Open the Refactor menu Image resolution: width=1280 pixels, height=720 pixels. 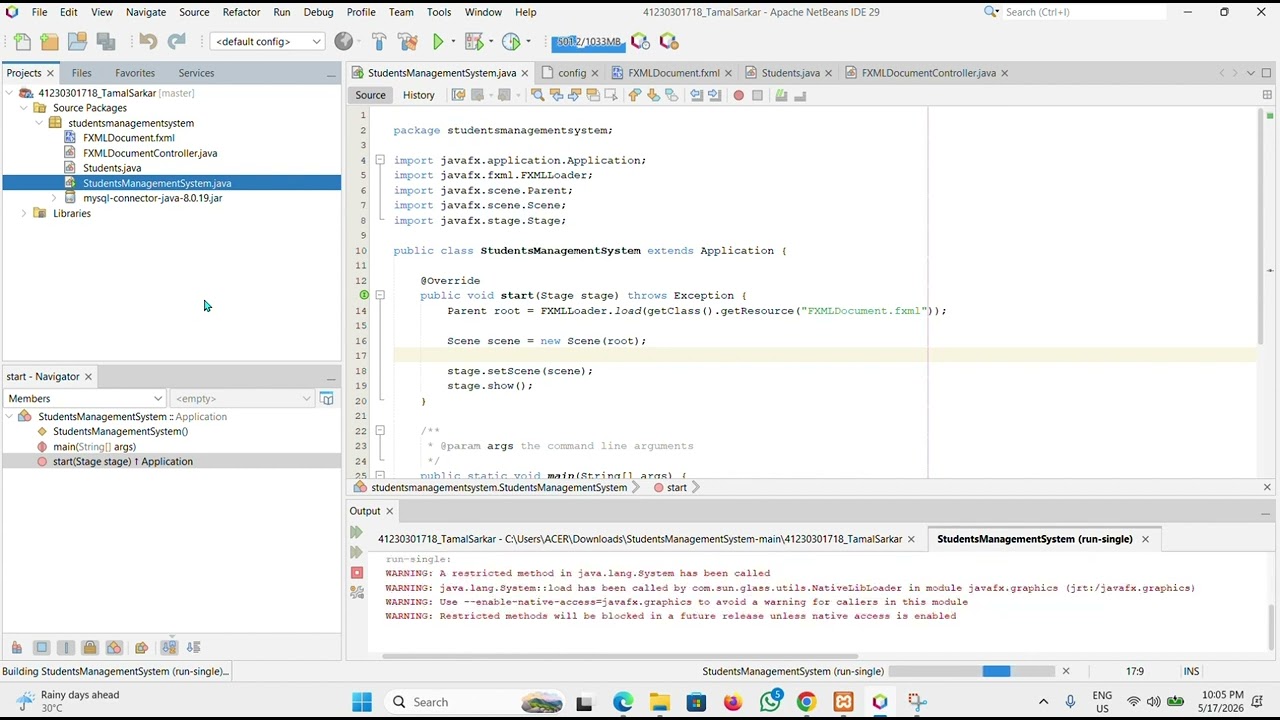(241, 12)
